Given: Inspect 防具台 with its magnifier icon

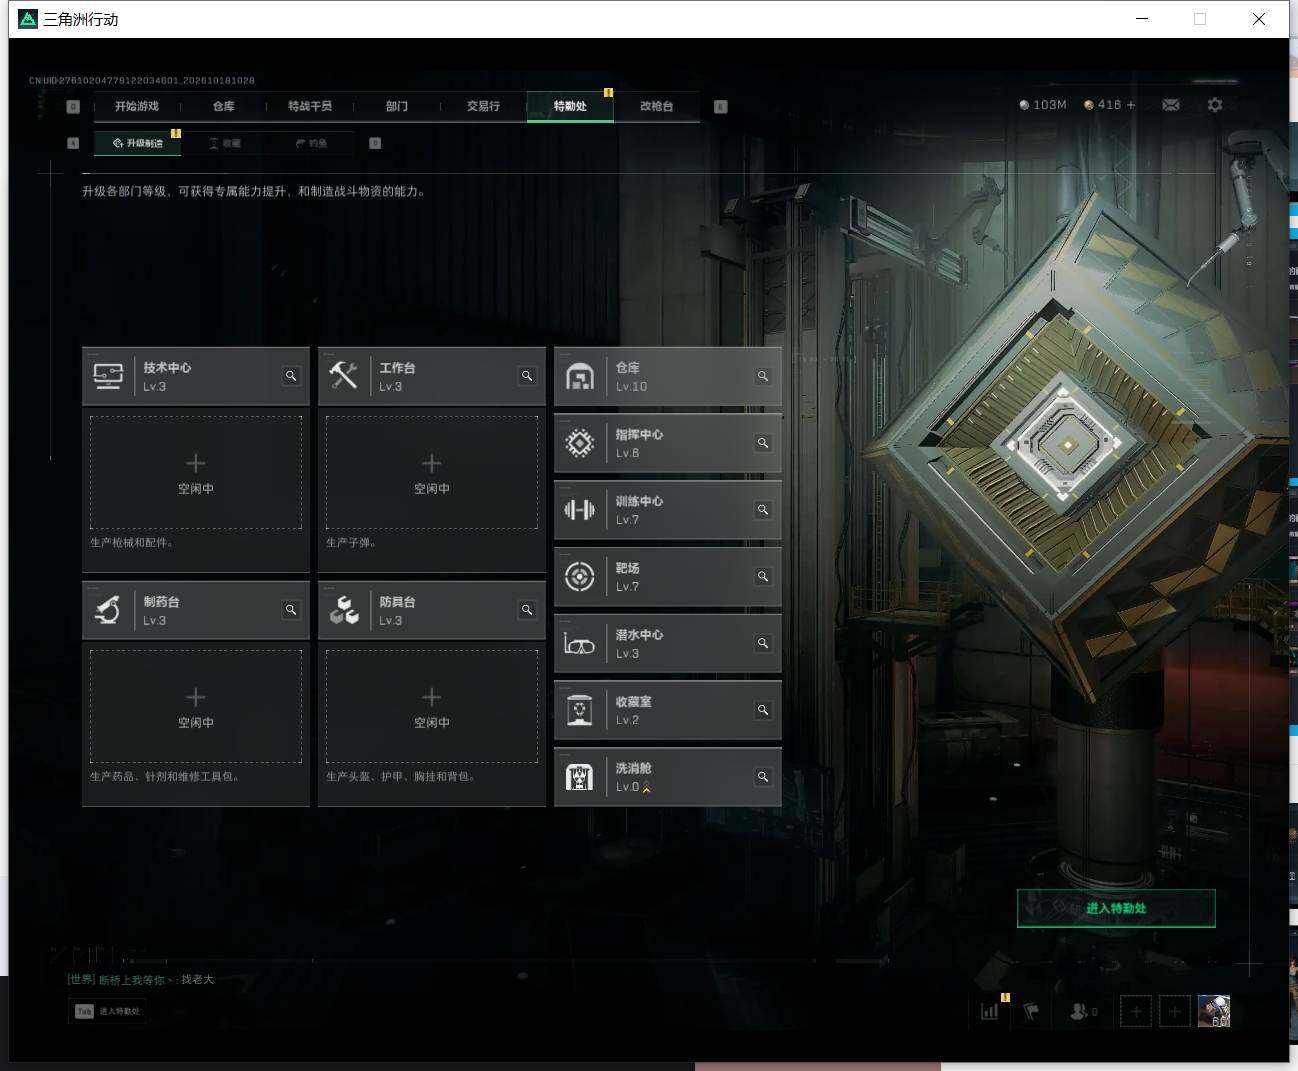Looking at the screenshot, I should point(527,610).
